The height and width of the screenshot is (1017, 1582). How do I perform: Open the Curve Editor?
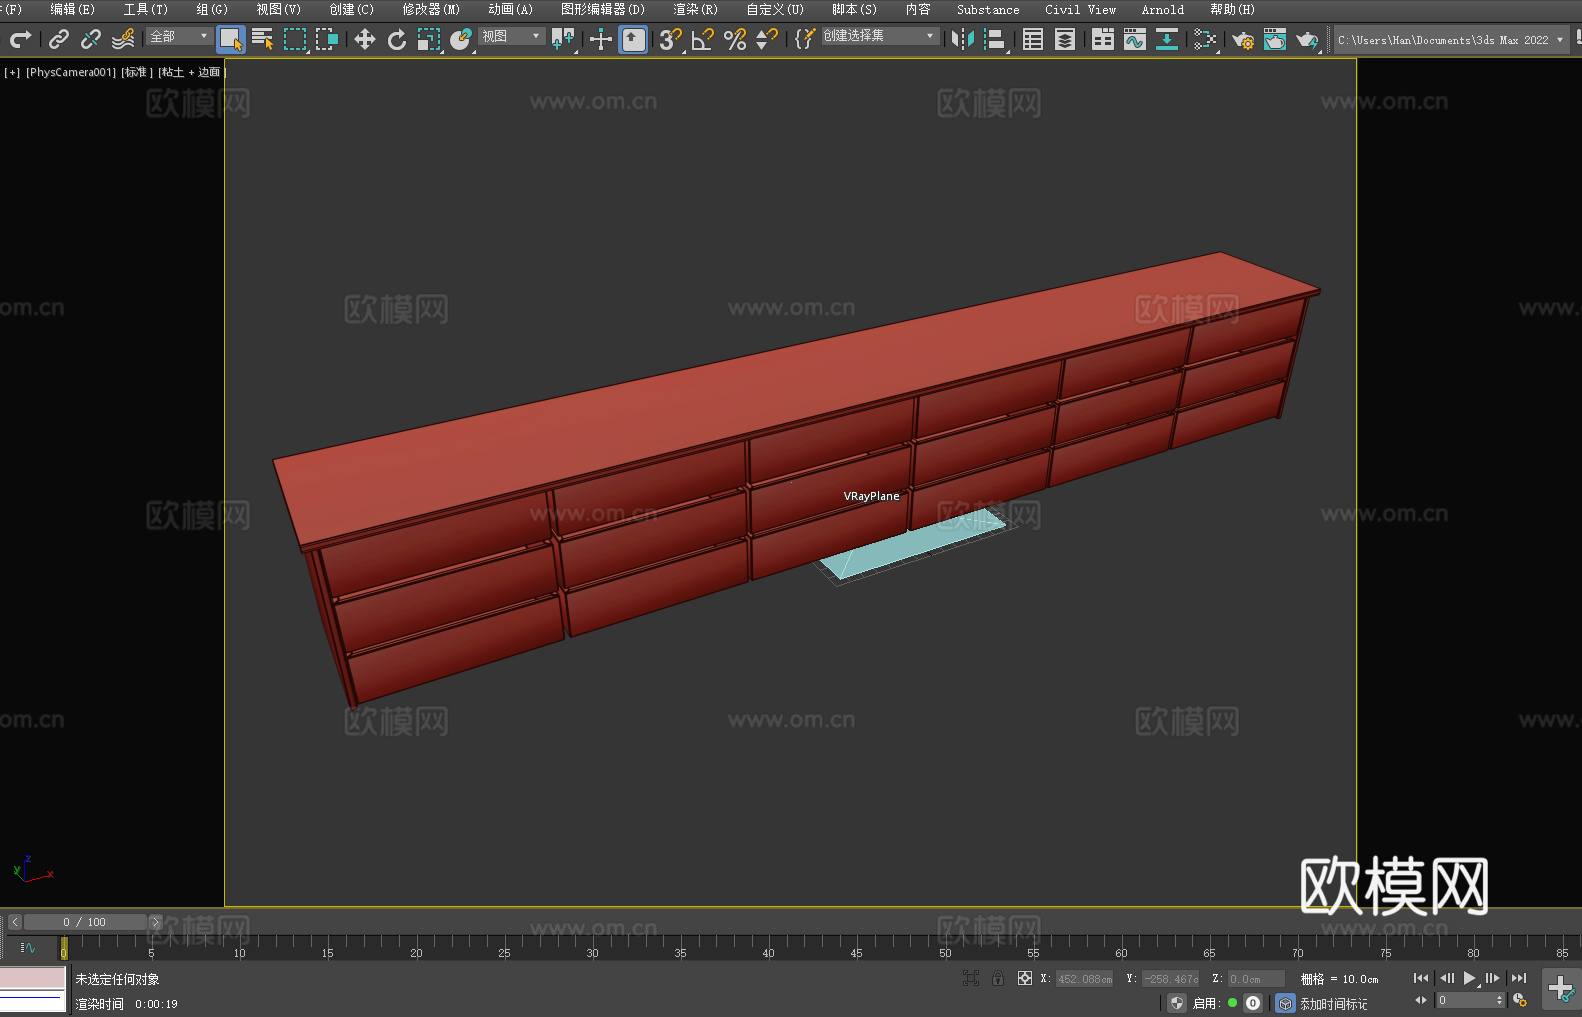(x=1135, y=39)
